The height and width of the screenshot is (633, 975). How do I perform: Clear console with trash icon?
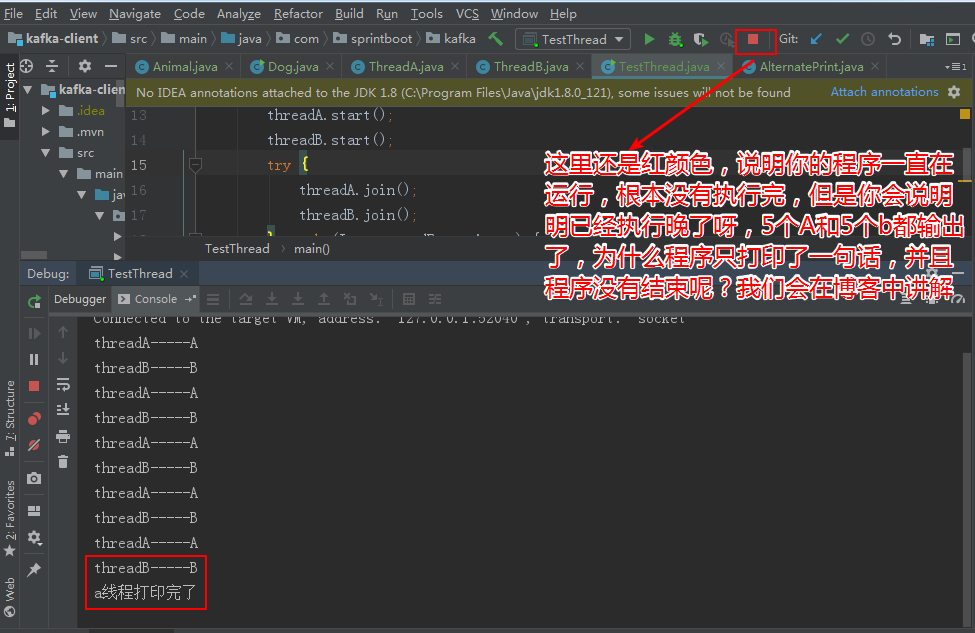pos(63,461)
